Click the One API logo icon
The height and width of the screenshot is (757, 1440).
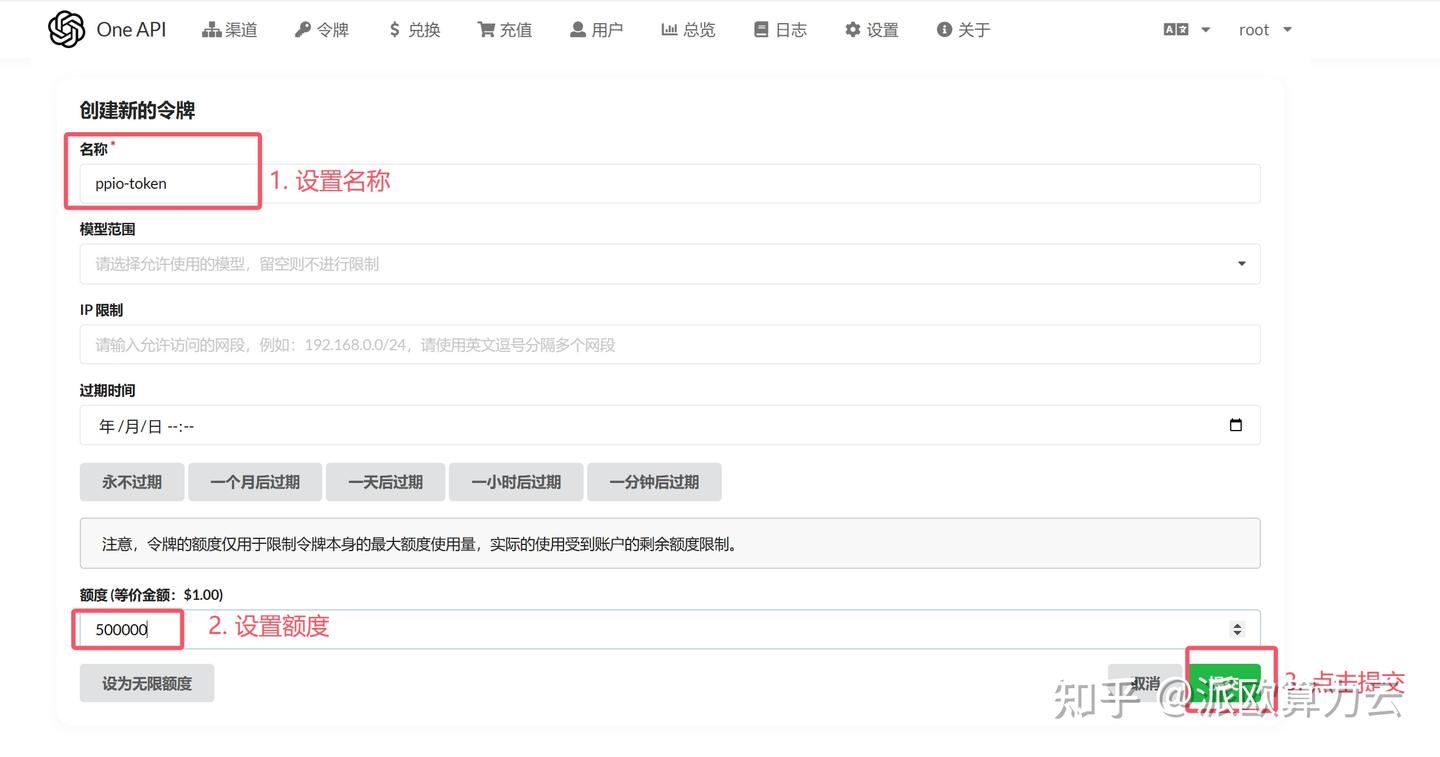(66, 29)
